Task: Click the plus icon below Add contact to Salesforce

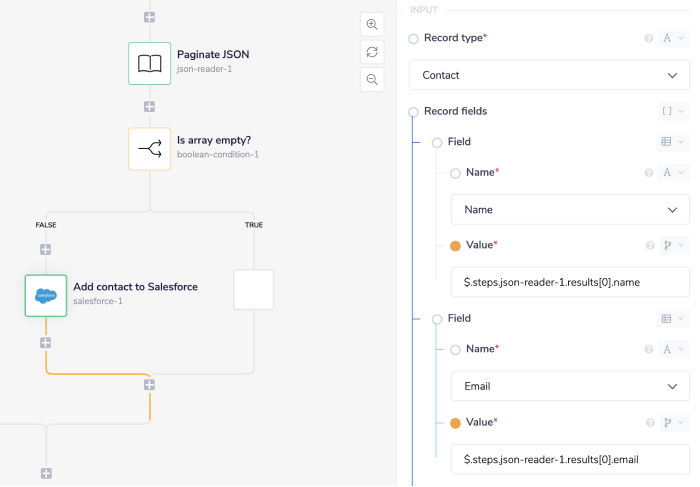Action: (46, 343)
